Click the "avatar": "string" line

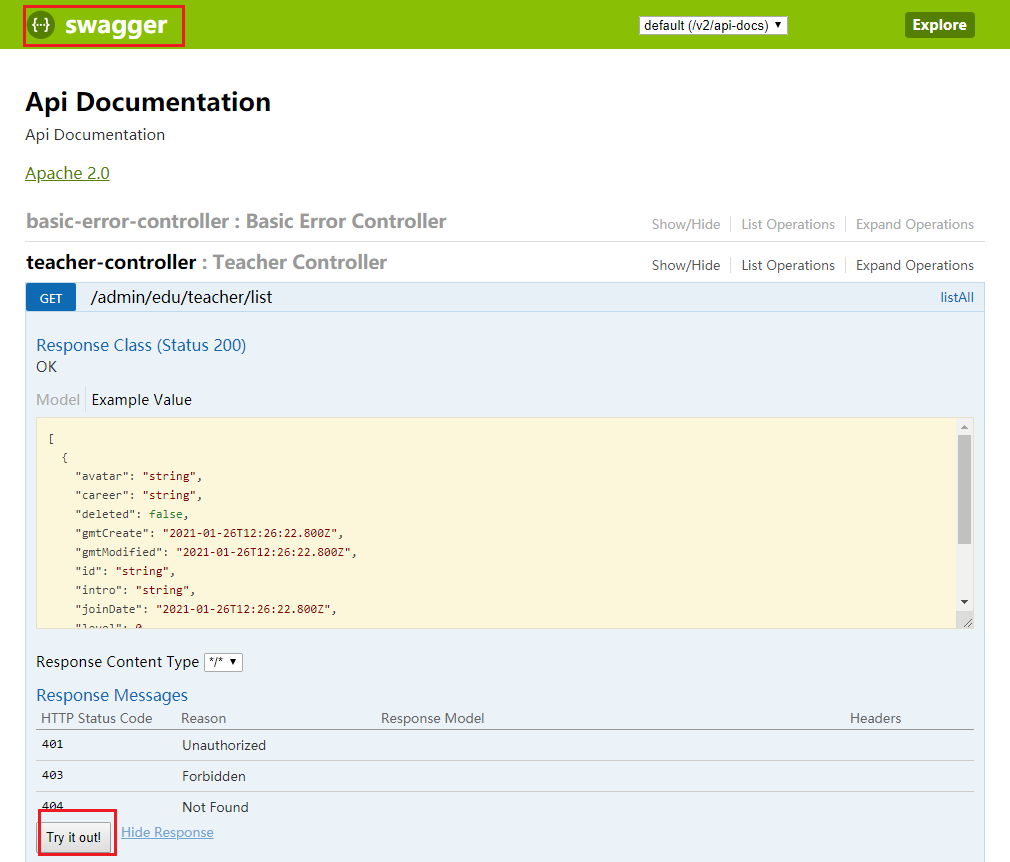(x=138, y=476)
